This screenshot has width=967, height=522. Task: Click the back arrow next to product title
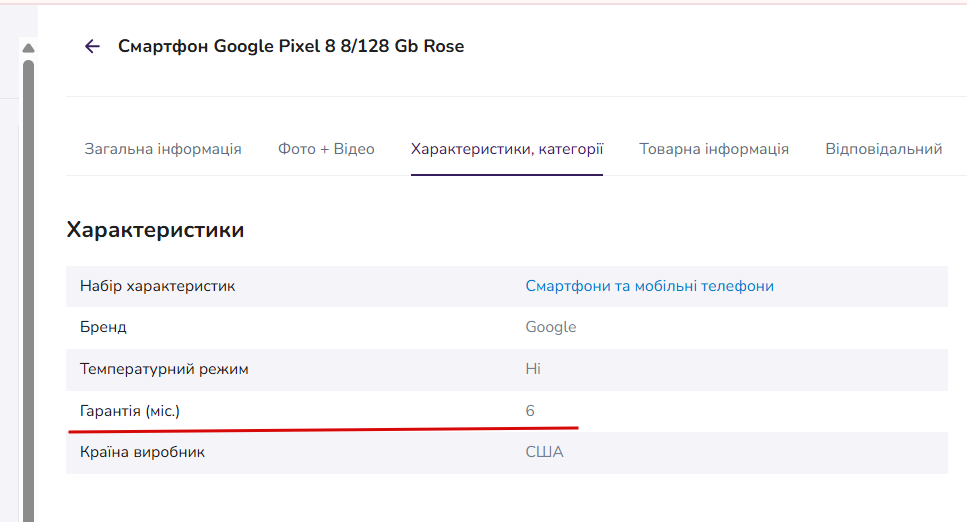pos(92,46)
